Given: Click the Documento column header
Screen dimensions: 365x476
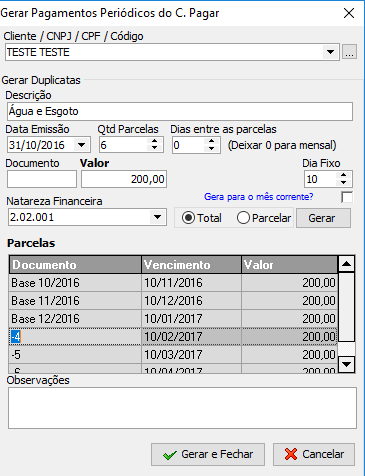Looking at the screenshot, I should (x=75, y=265).
